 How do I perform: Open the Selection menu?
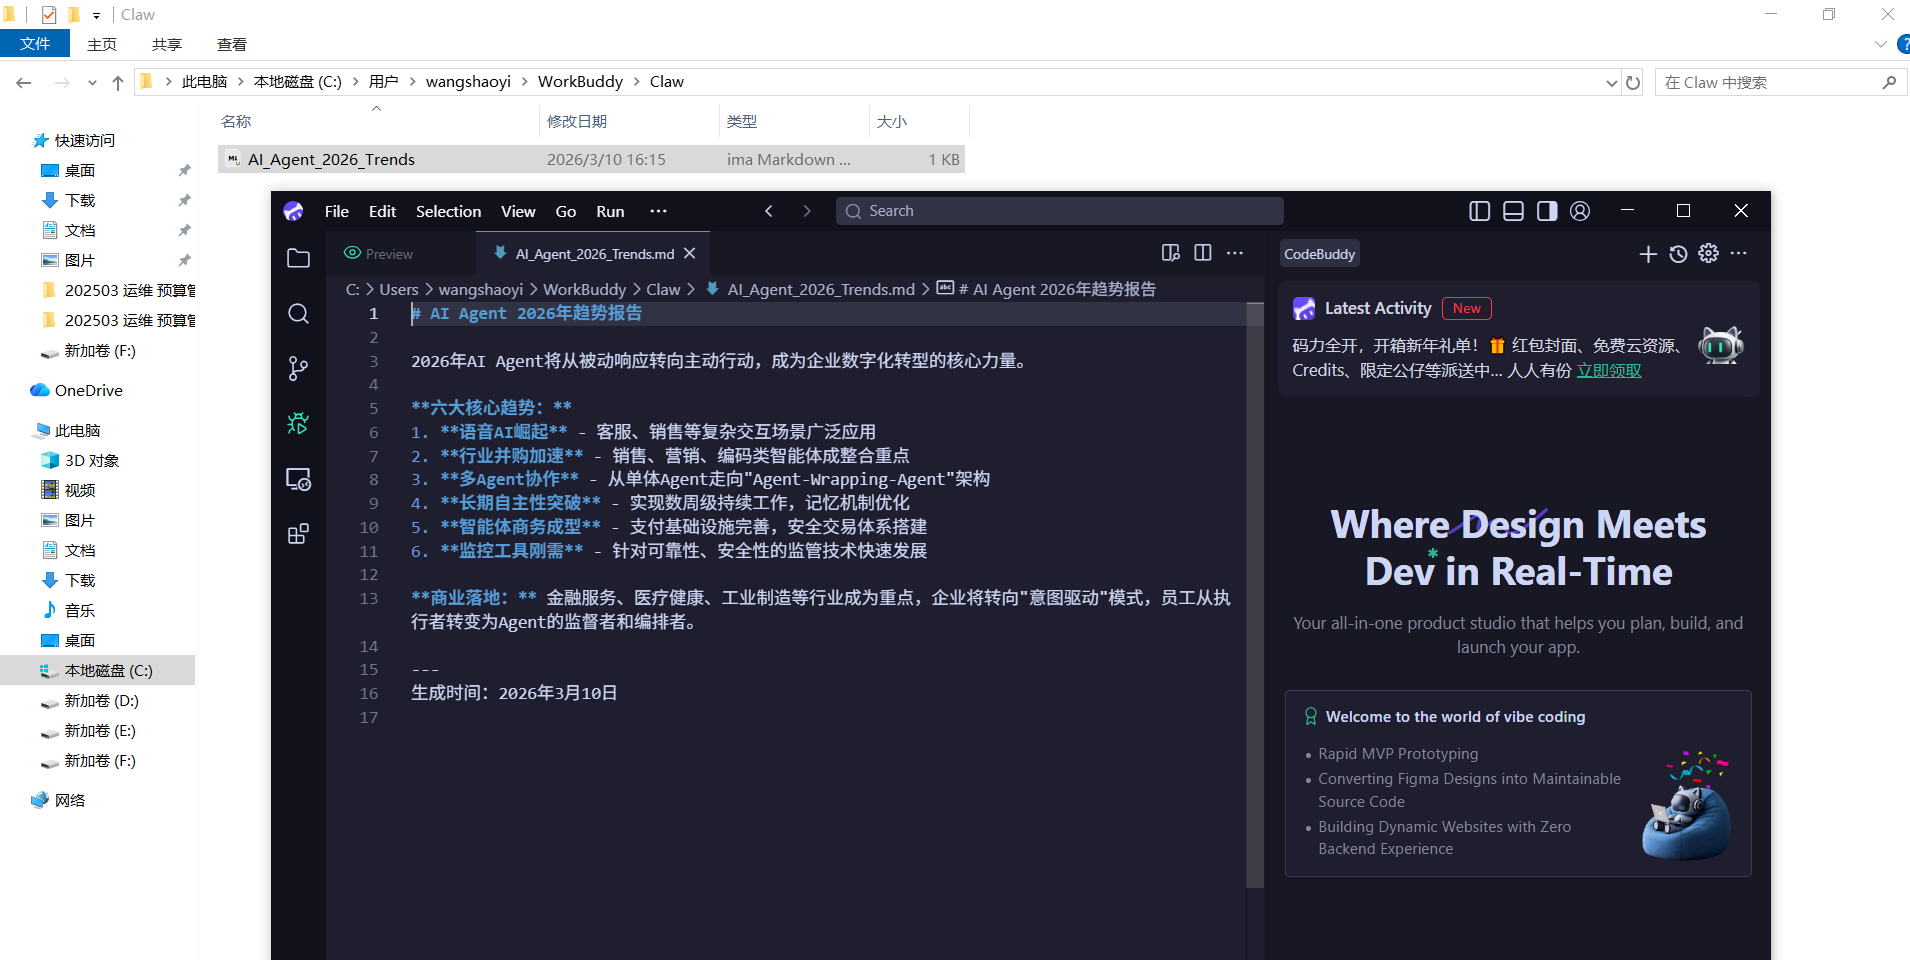click(x=448, y=211)
